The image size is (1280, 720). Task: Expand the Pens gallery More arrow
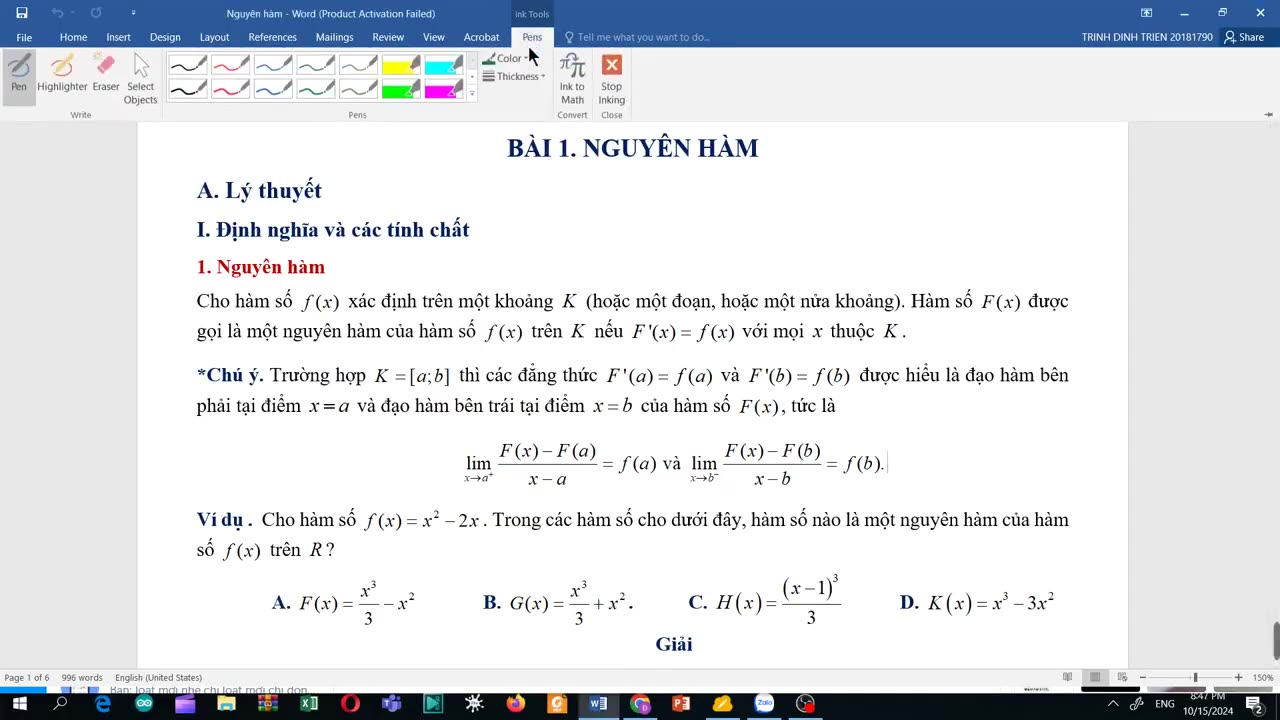[x=472, y=94]
